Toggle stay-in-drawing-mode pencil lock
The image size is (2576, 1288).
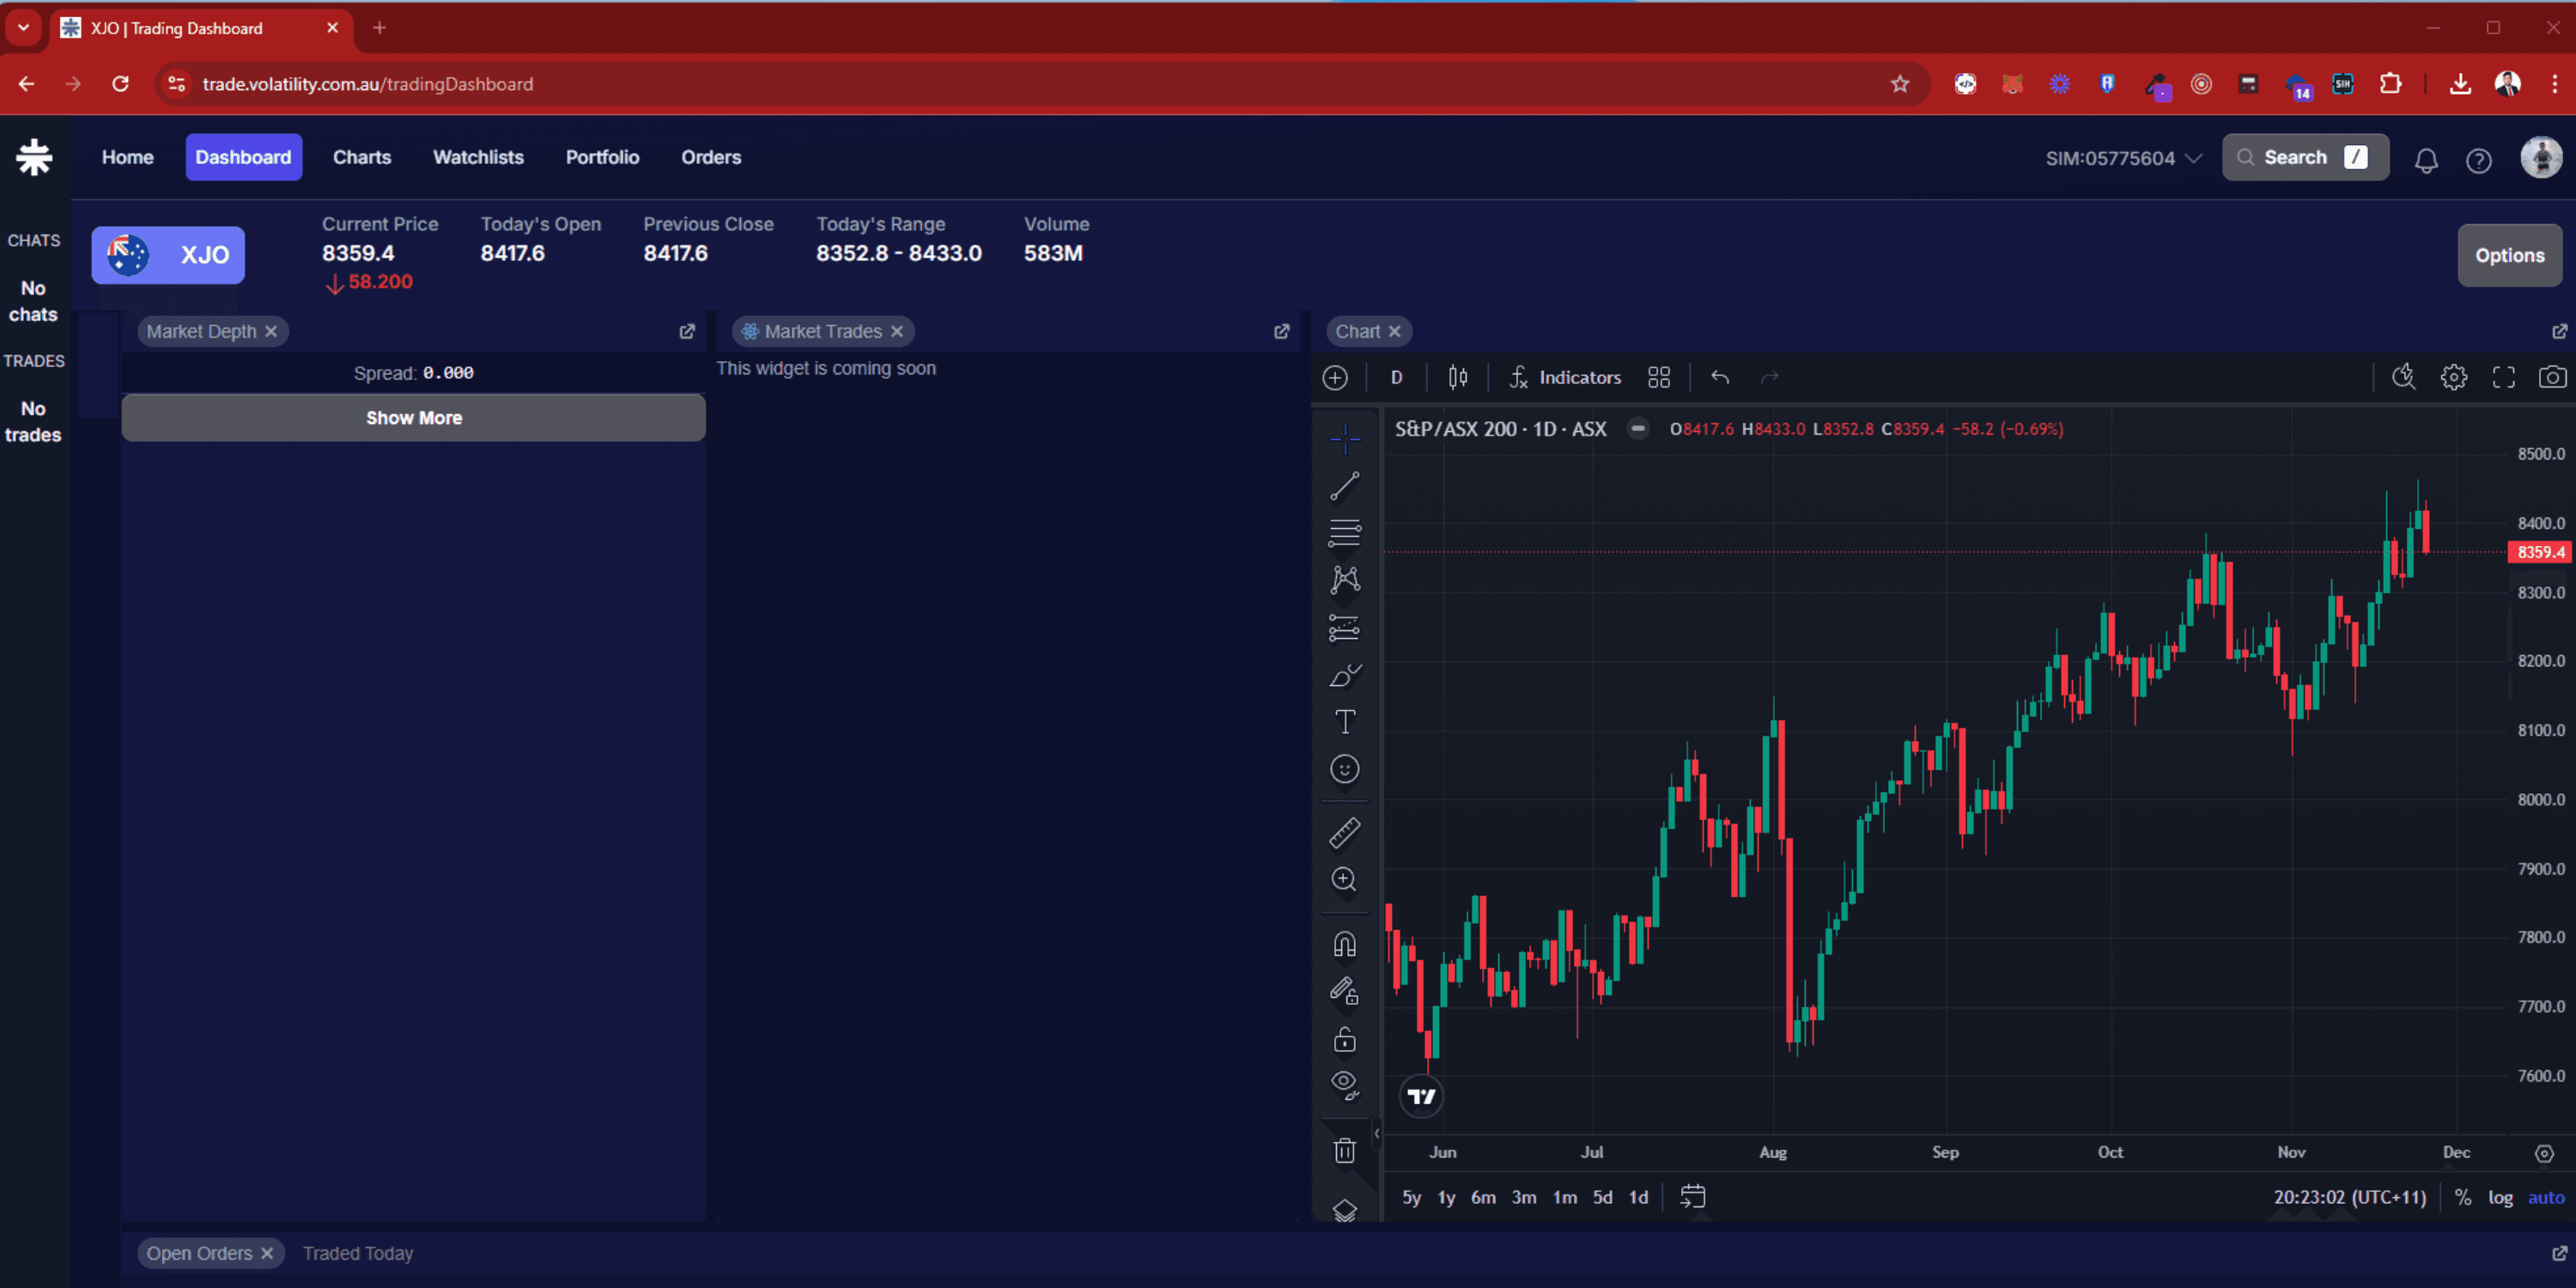coord(1345,991)
